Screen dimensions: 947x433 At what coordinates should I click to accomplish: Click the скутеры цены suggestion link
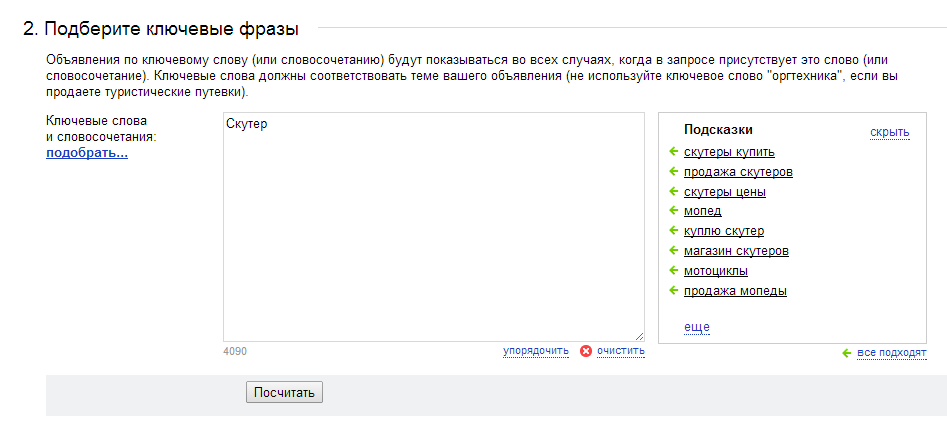[725, 192]
